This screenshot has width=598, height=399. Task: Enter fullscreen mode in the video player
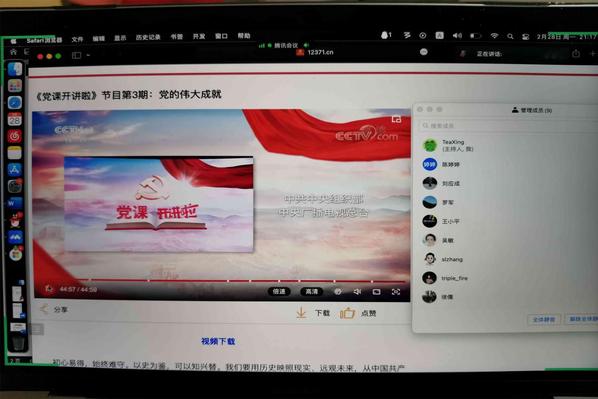[396, 292]
